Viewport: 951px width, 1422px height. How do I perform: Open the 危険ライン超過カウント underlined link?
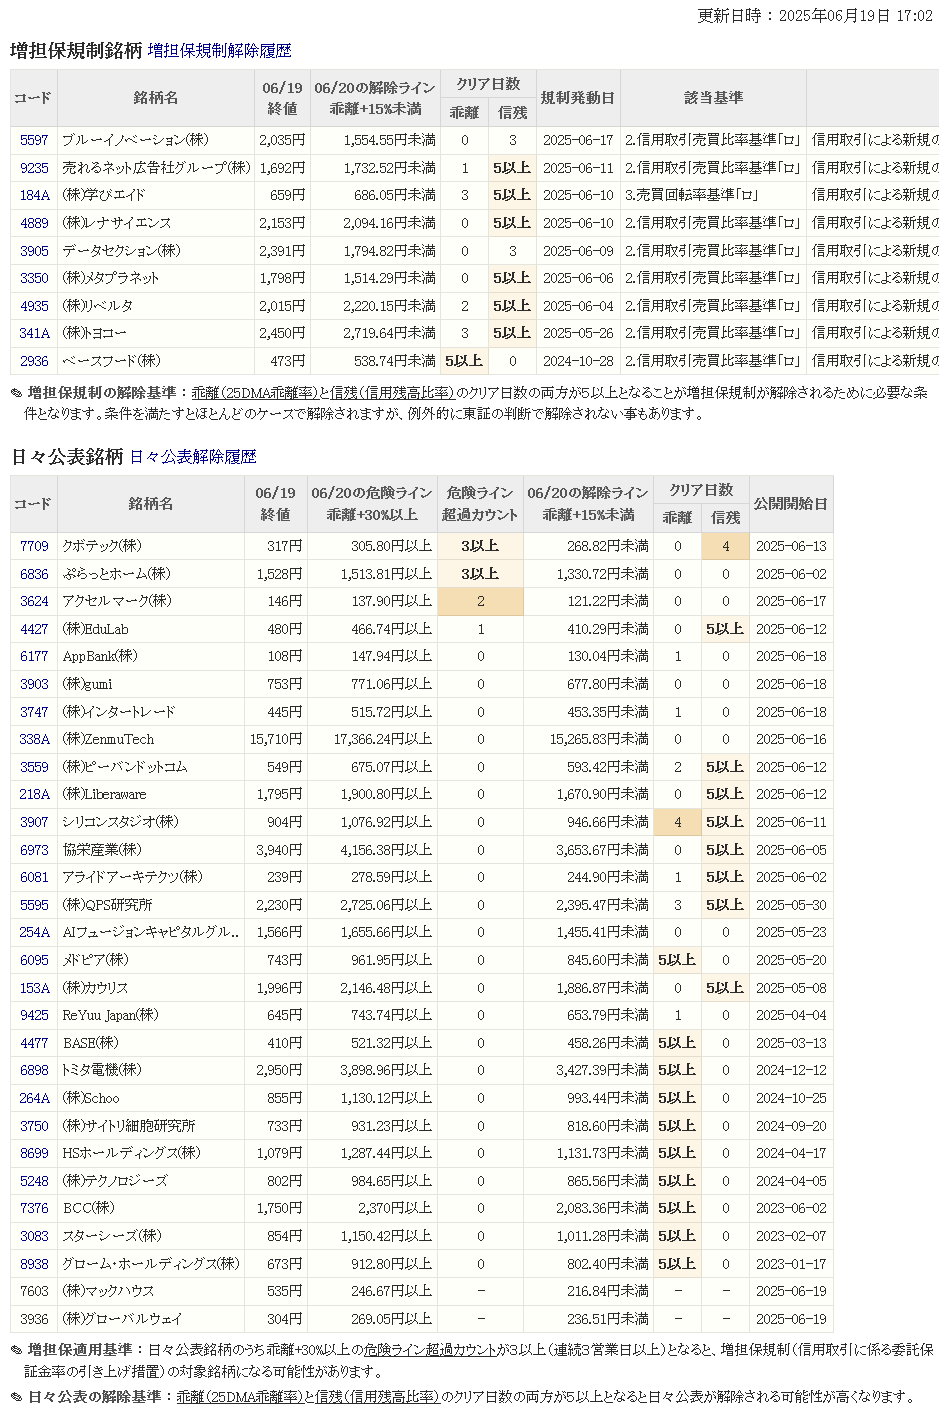(430, 1350)
